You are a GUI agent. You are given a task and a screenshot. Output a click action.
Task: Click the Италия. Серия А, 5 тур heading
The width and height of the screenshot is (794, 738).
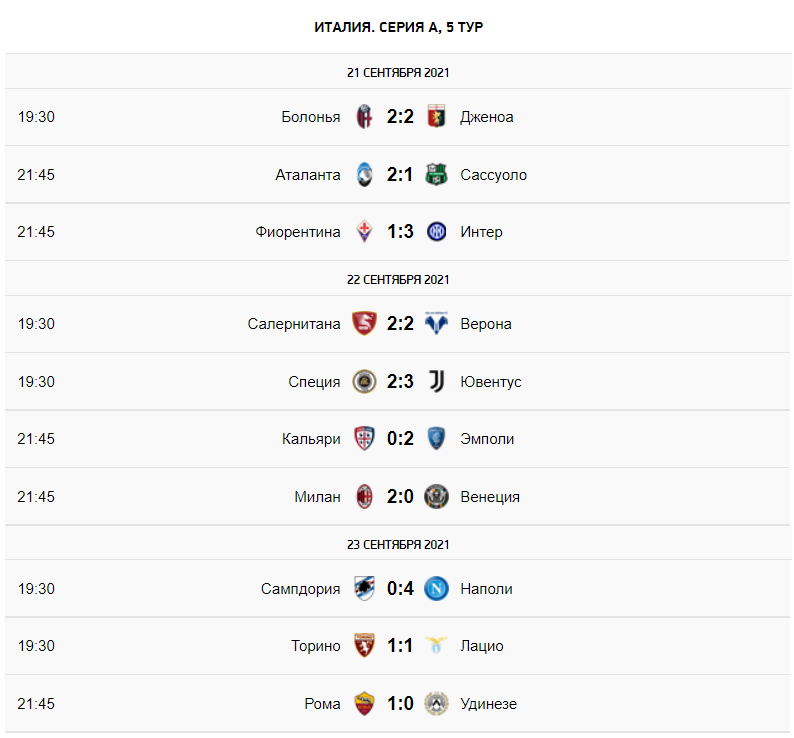click(x=398, y=27)
